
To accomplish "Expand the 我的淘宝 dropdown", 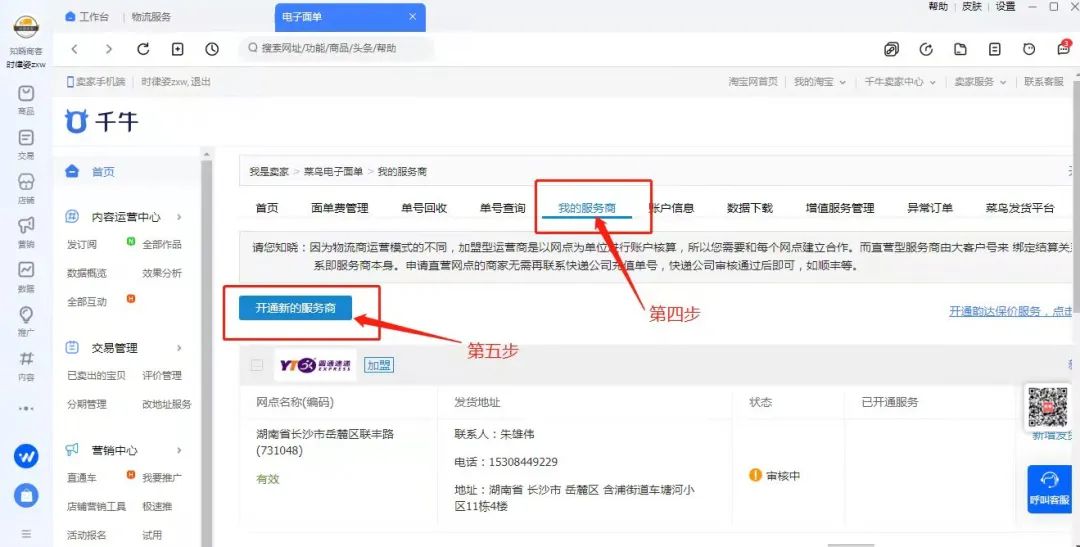I will point(820,82).
